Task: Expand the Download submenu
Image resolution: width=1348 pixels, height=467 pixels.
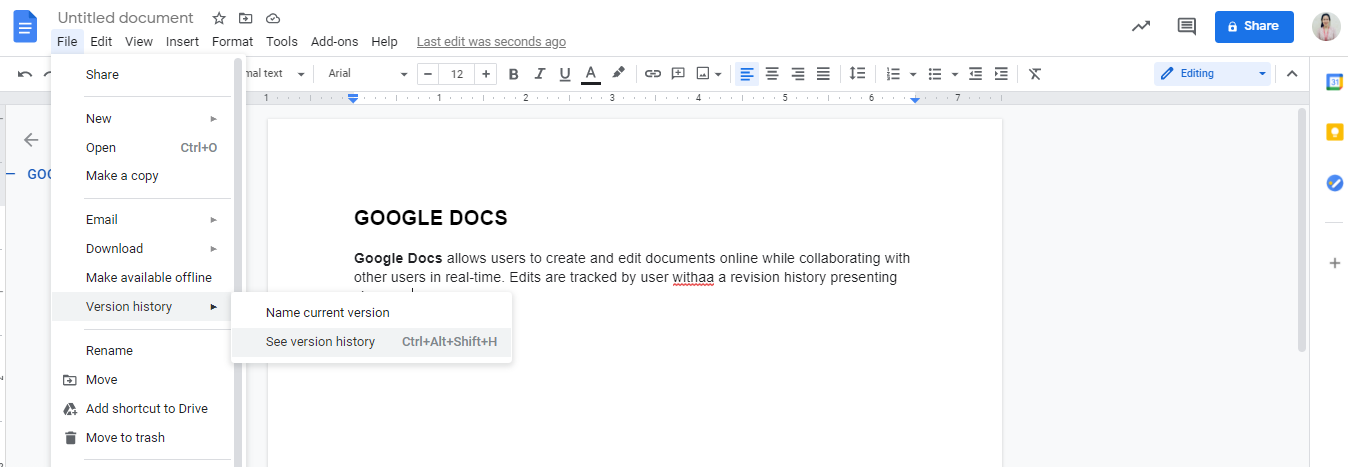Action: click(x=142, y=248)
